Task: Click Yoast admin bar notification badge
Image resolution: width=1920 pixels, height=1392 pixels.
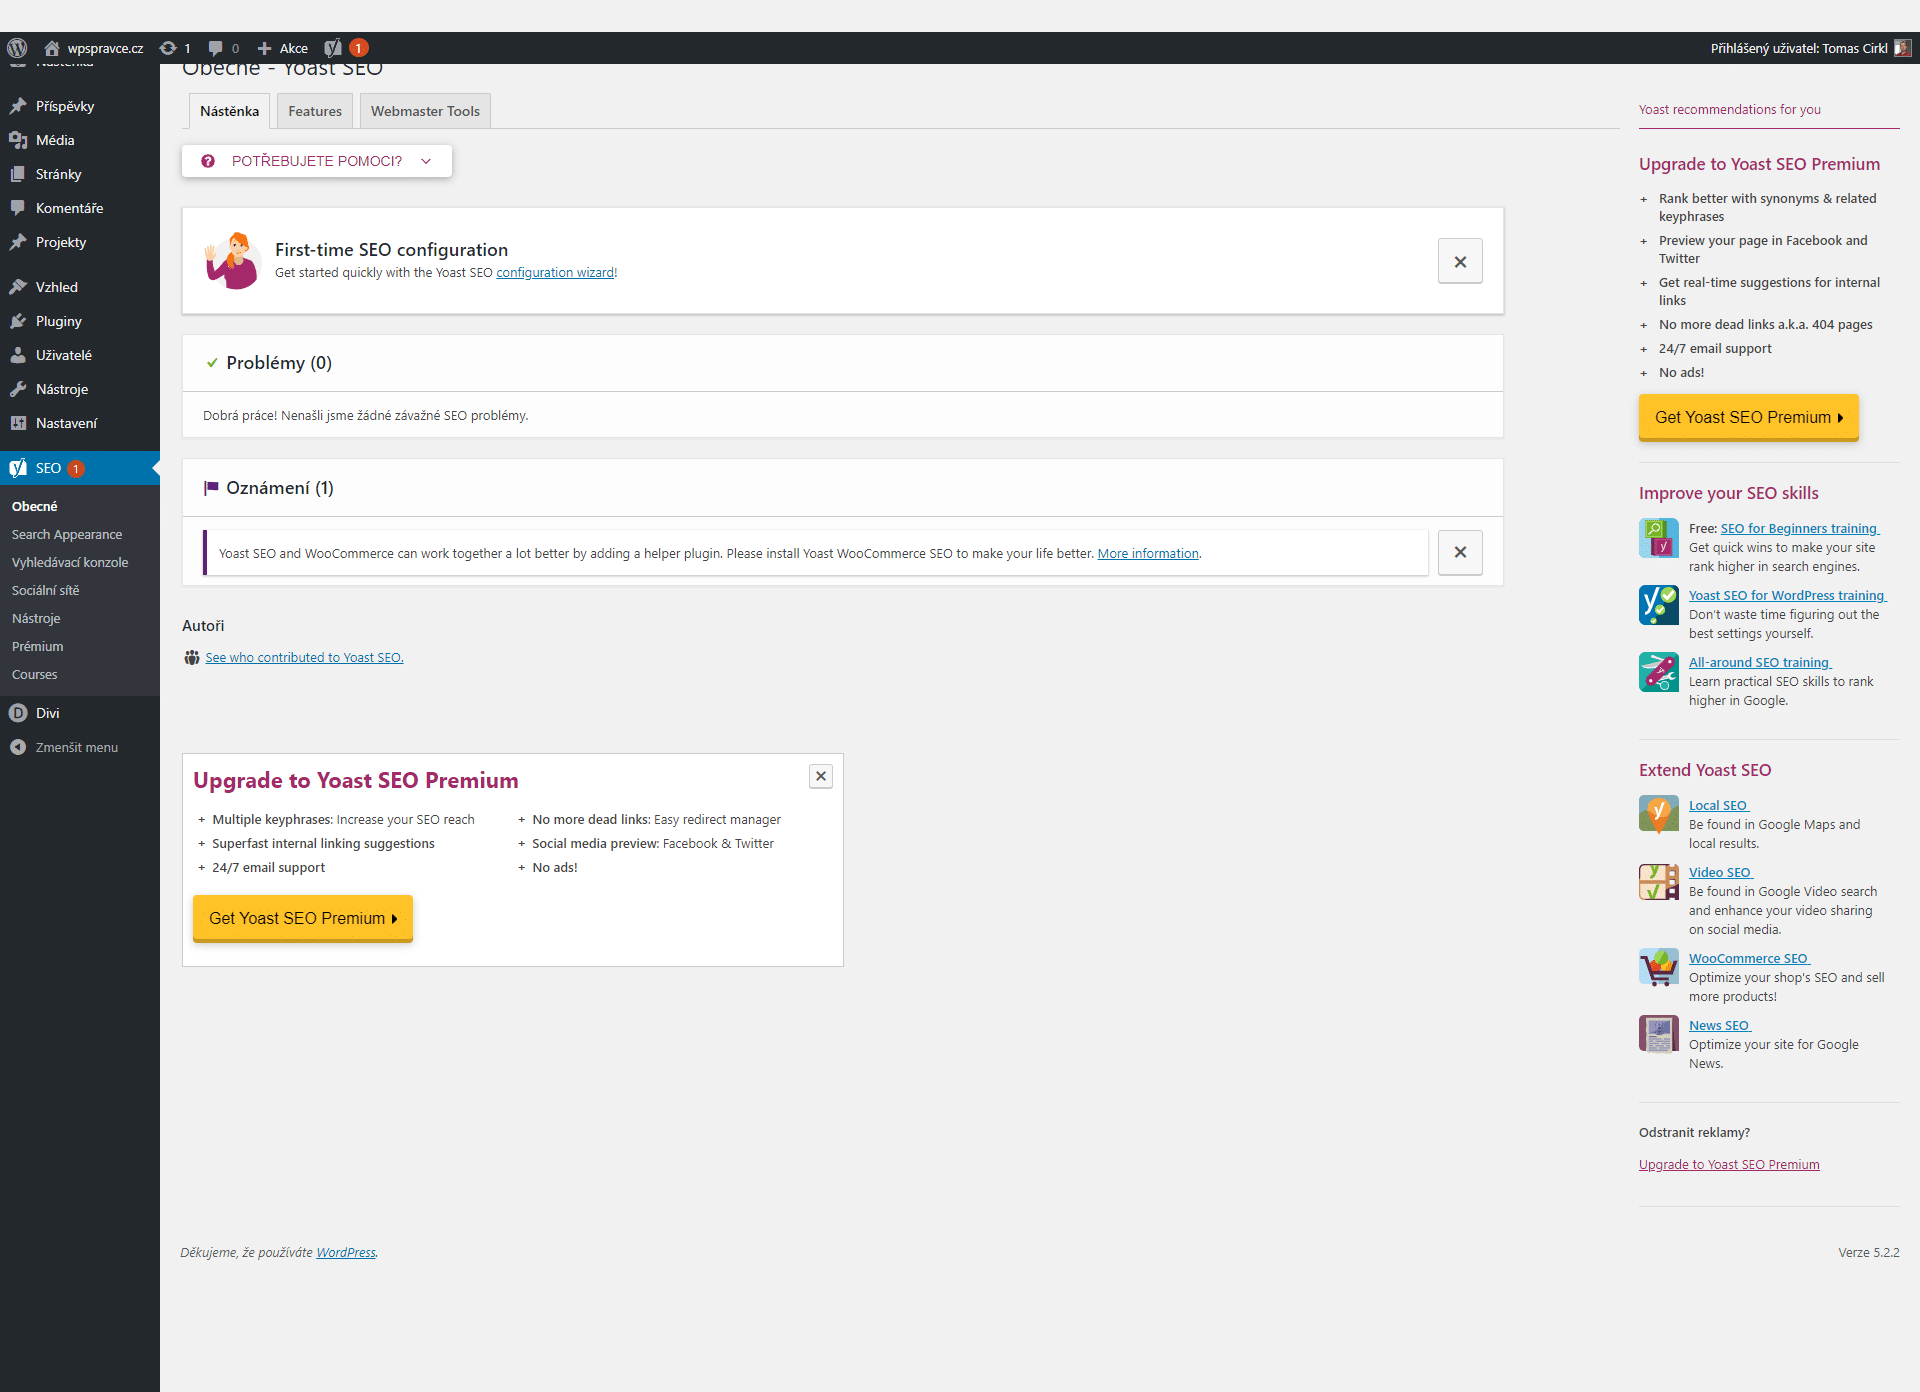Action: [x=359, y=48]
